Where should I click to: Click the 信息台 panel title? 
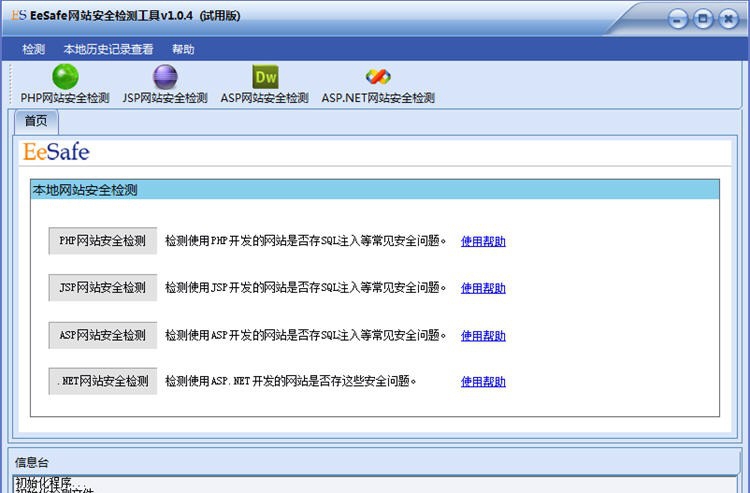32,462
